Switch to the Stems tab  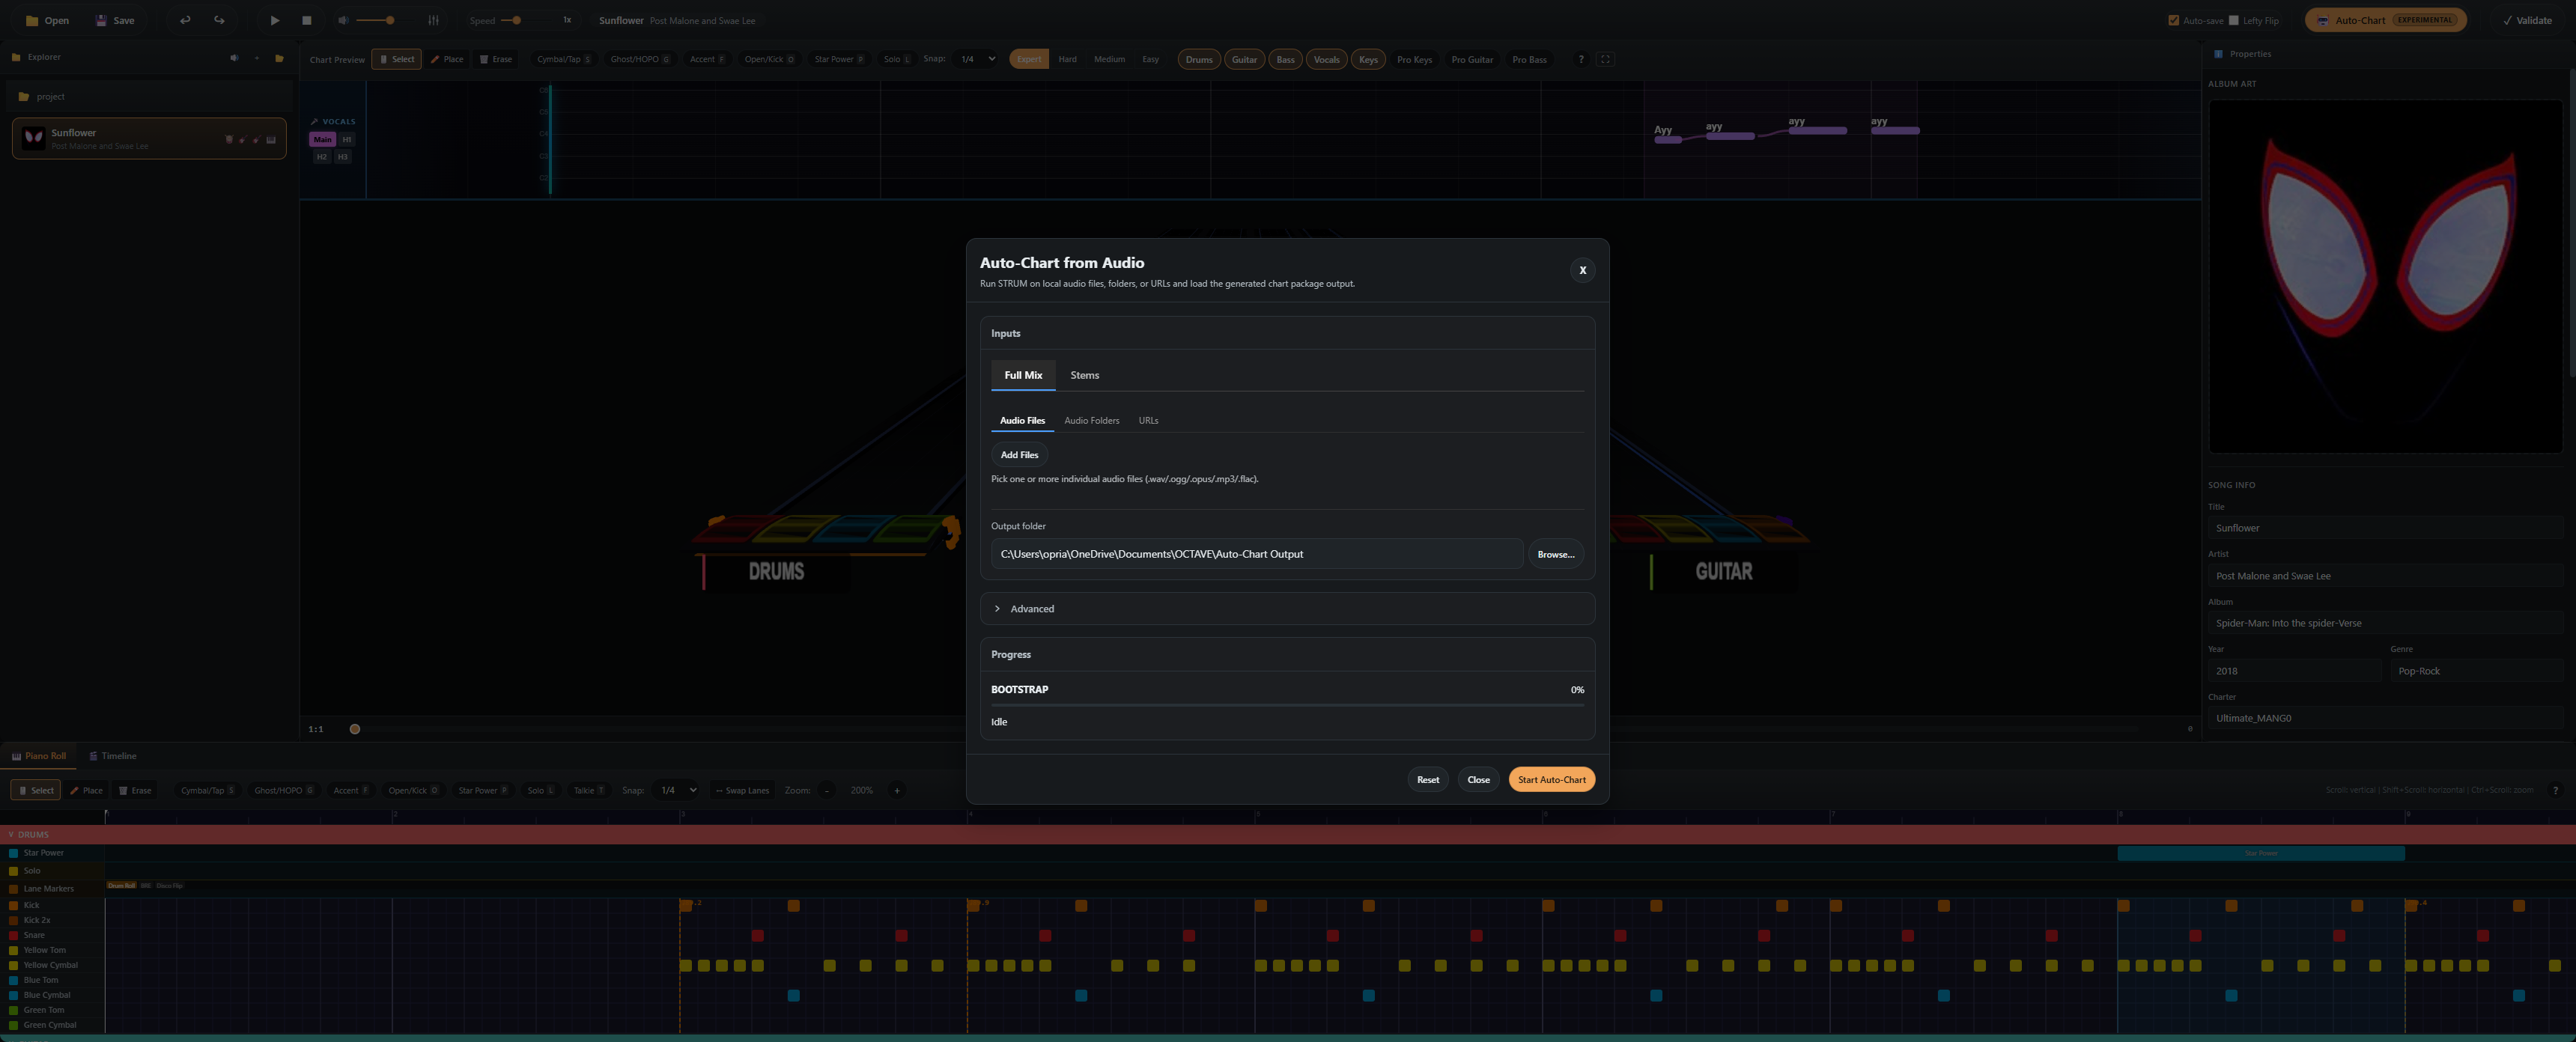coord(1084,375)
